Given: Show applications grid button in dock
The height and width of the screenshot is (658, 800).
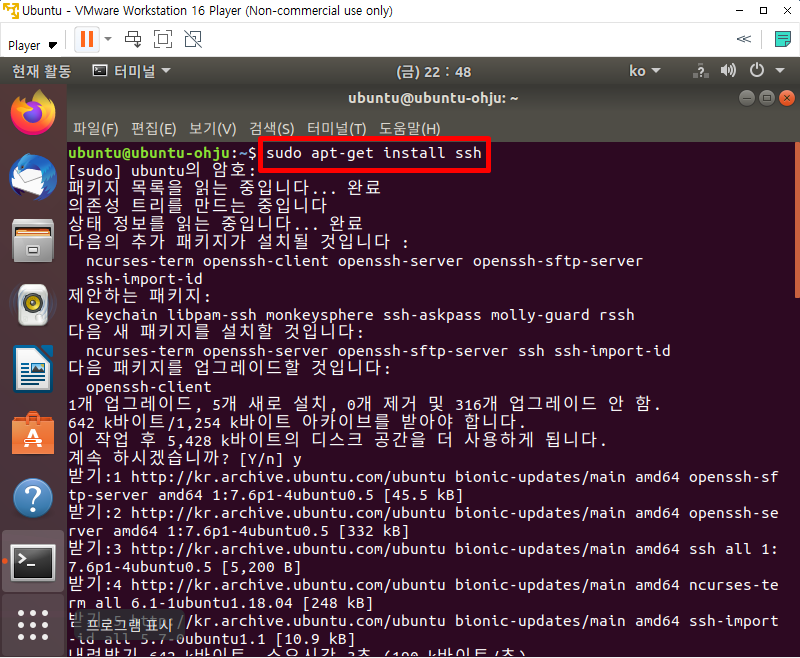Looking at the screenshot, I should click(33, 625).
